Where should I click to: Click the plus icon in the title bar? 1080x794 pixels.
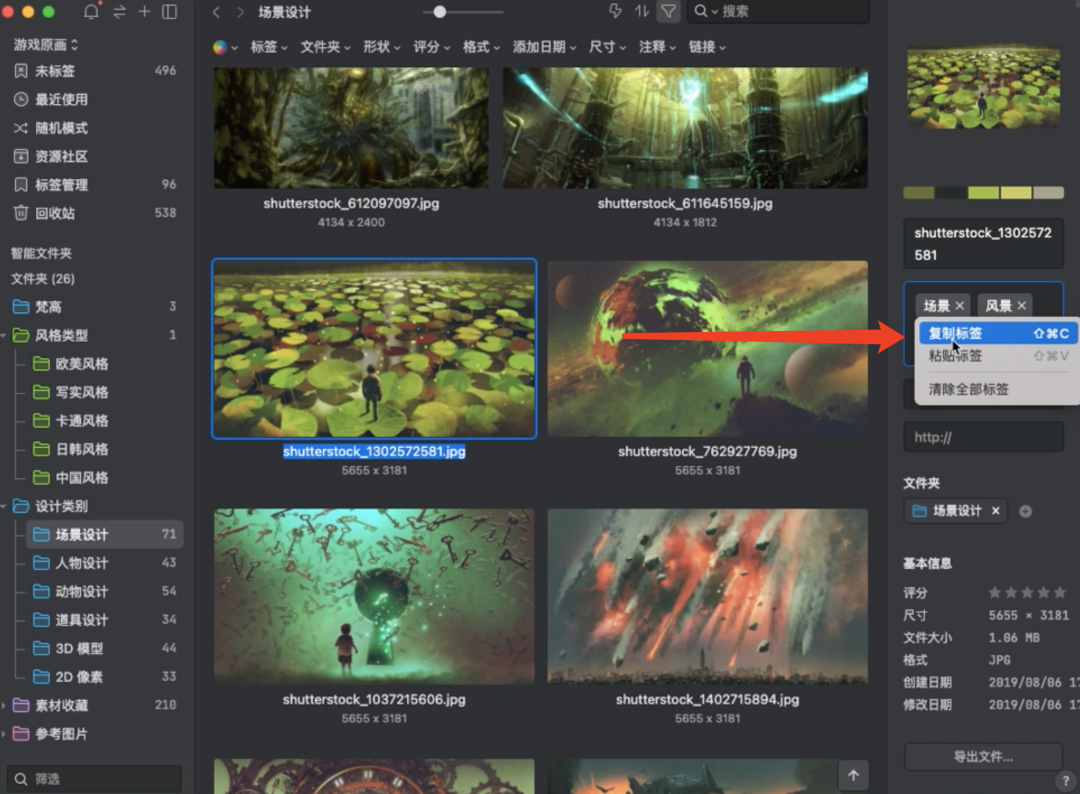(144, 12)
